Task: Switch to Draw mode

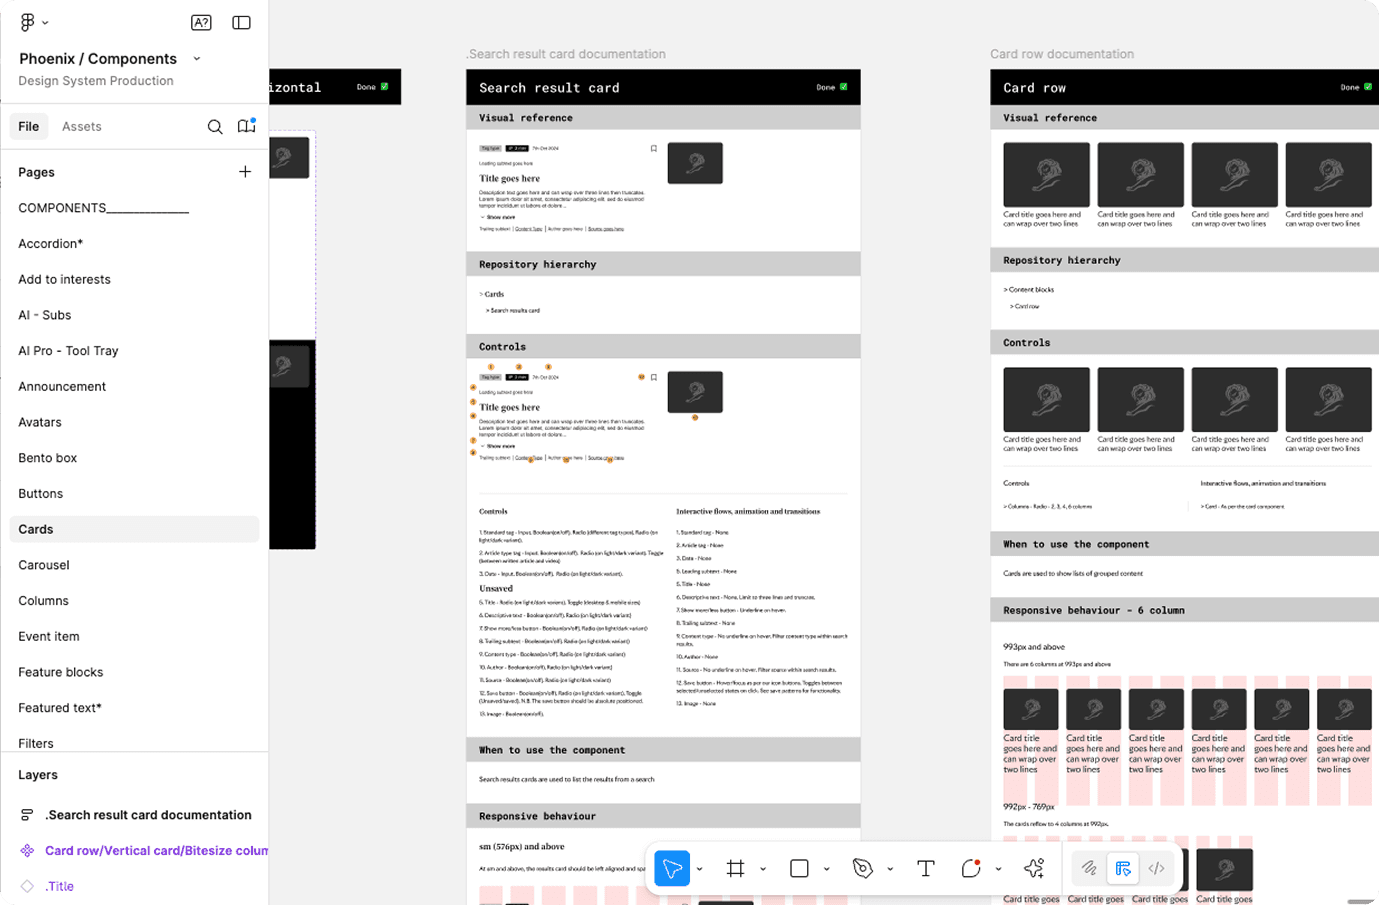Action: [x=1089, y=868]
